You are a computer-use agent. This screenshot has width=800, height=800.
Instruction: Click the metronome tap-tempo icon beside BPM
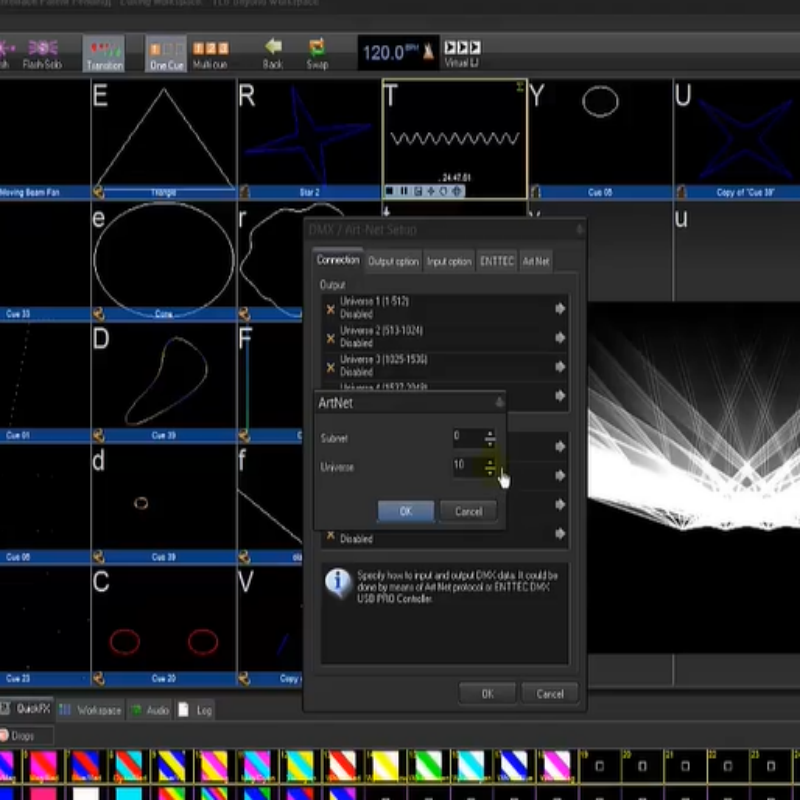[x=429, y=53]
